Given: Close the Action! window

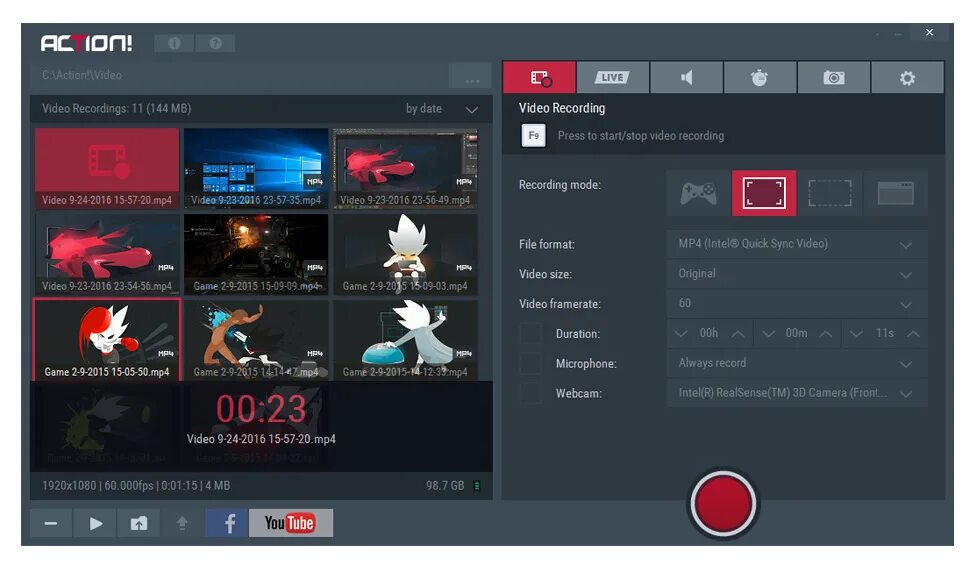Looking at the screenshot, I should click(929, 32).
